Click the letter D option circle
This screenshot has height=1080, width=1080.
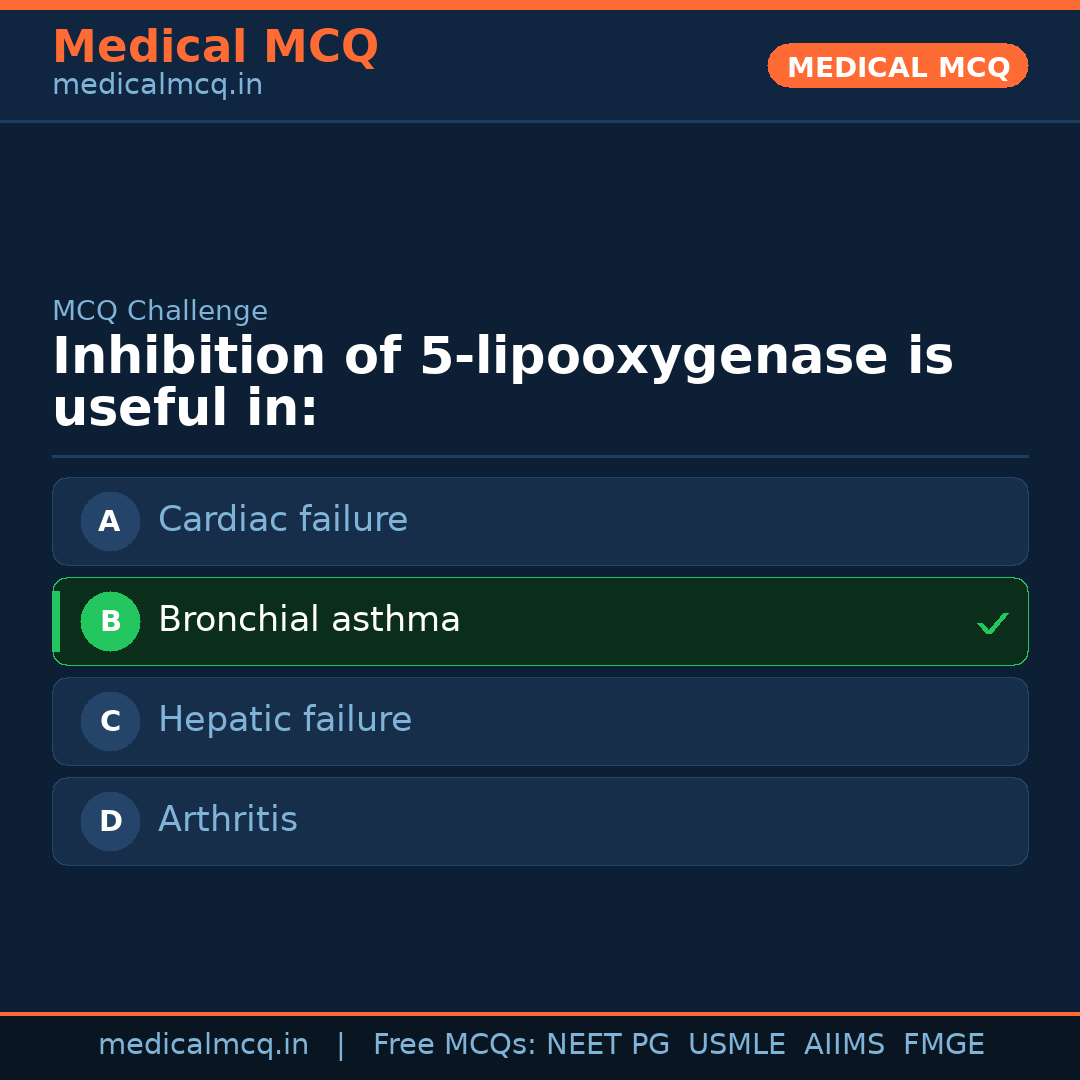coord(110,821)
